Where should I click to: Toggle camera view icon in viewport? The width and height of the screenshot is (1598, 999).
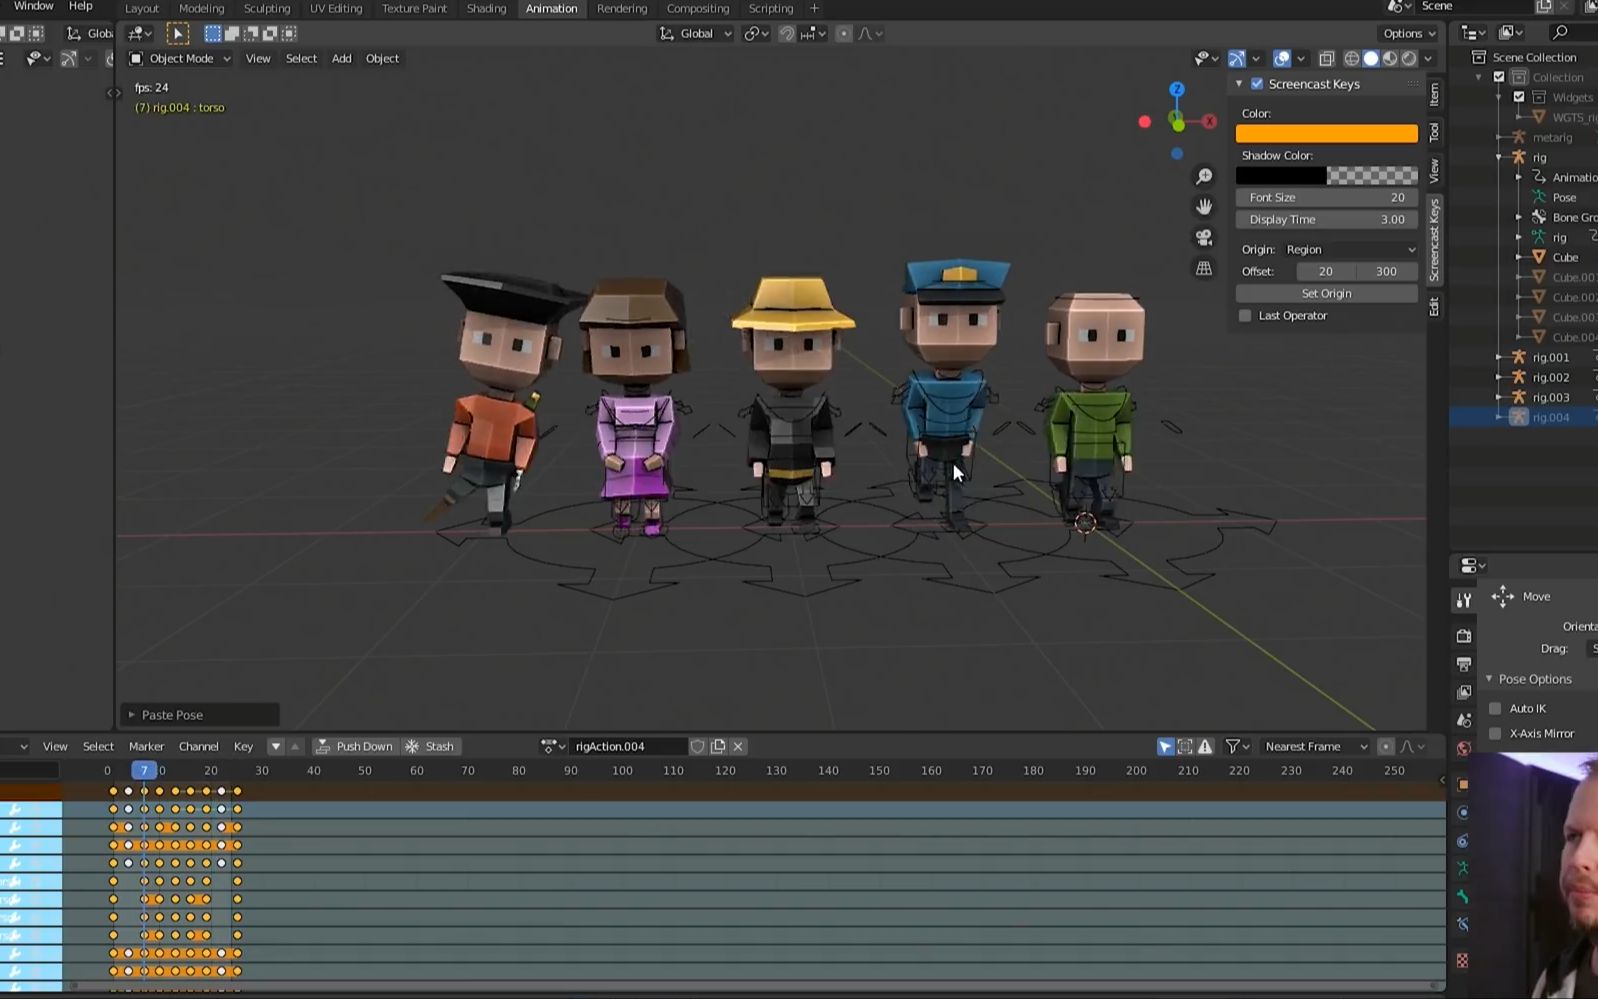[x=1204, y=238]
